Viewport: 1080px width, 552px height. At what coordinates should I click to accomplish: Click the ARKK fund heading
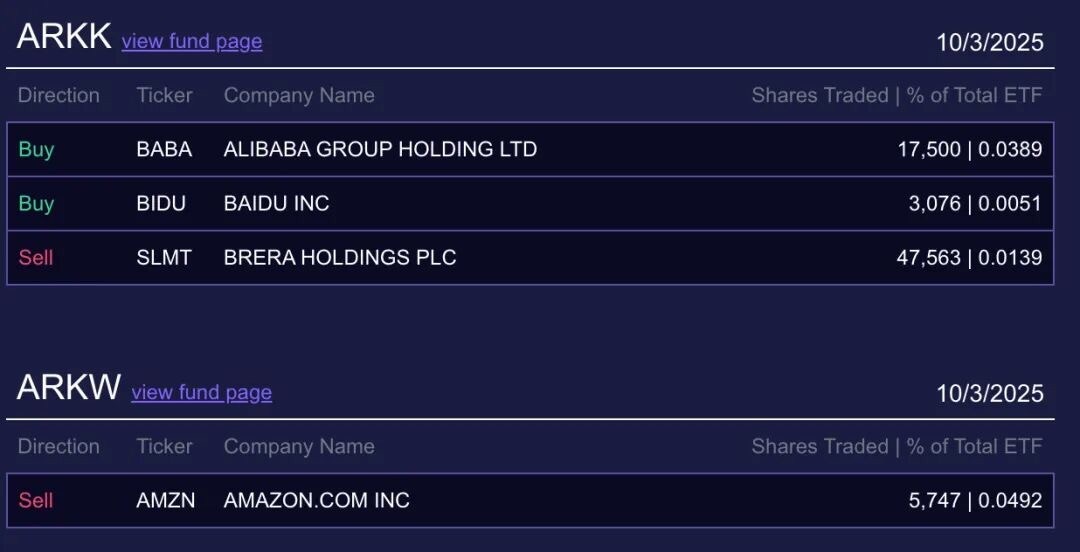coord(64,36)
